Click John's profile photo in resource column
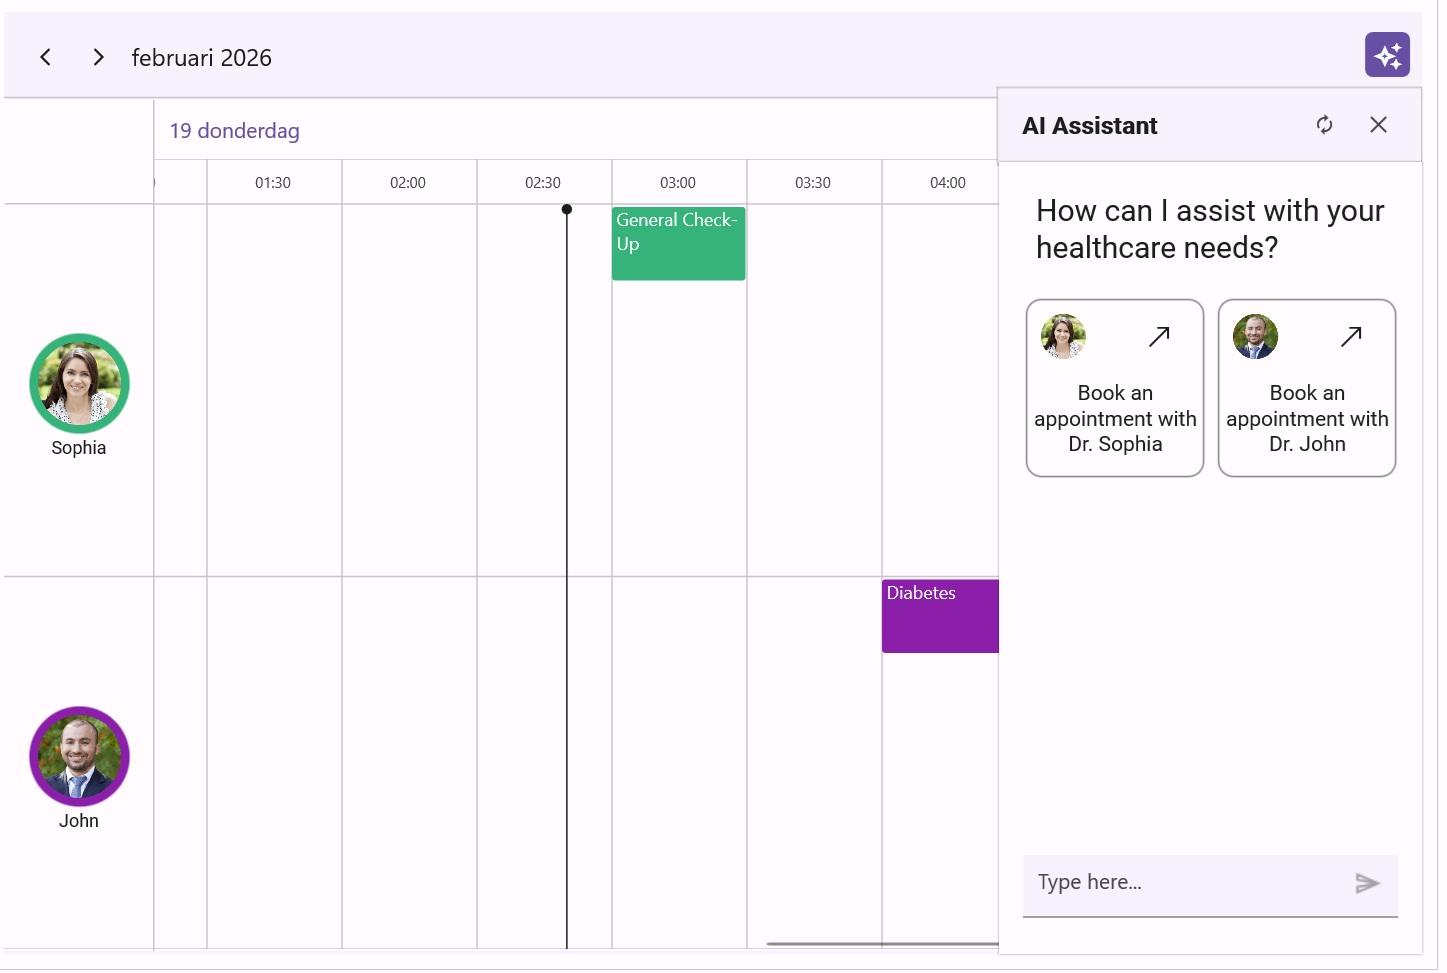 click(x=79, y=757)
